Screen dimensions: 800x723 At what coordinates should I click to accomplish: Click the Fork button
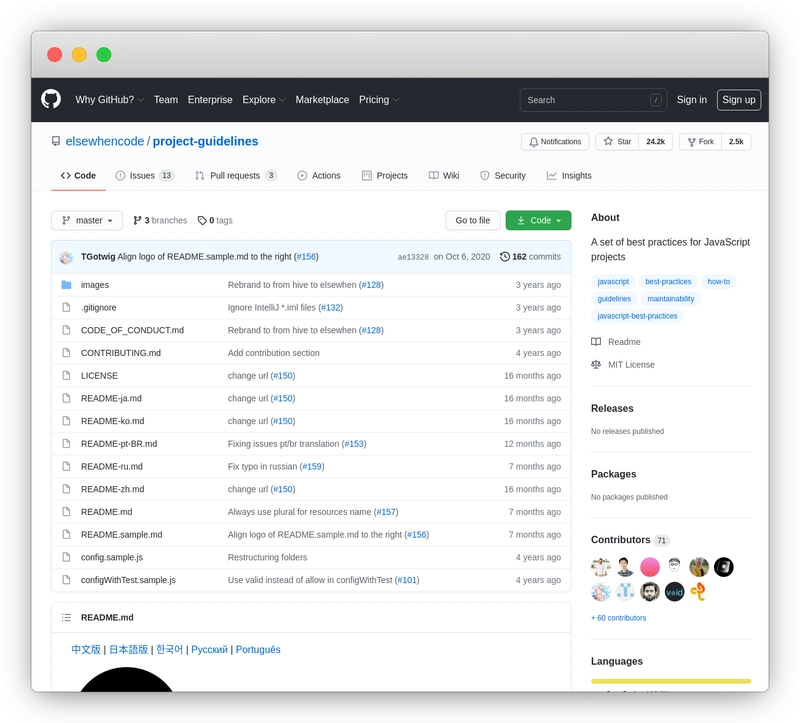tap(701, 141)
